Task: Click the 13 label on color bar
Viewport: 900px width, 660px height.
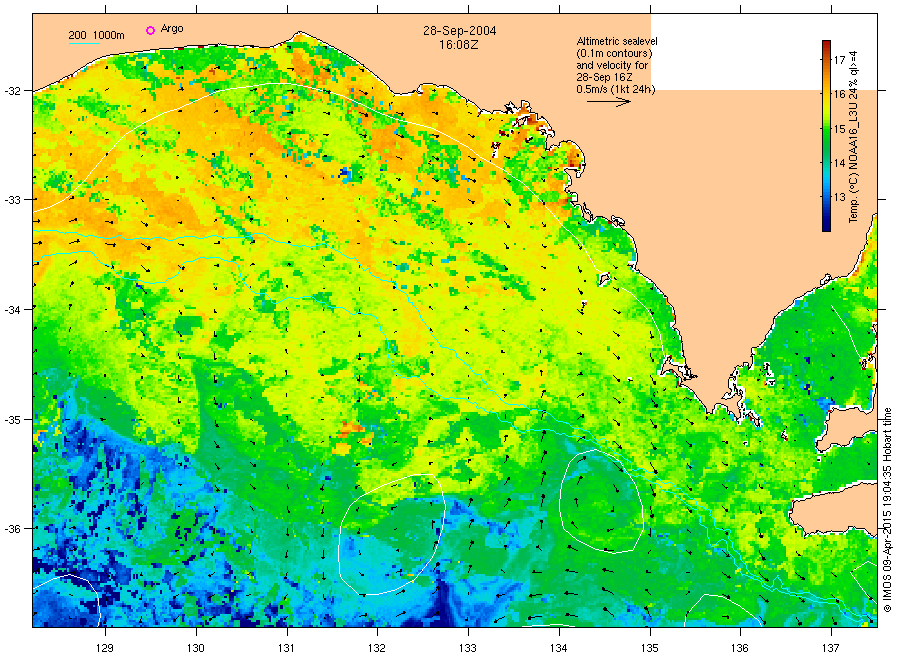Action: pyautogui.click(x=839, y=197)
